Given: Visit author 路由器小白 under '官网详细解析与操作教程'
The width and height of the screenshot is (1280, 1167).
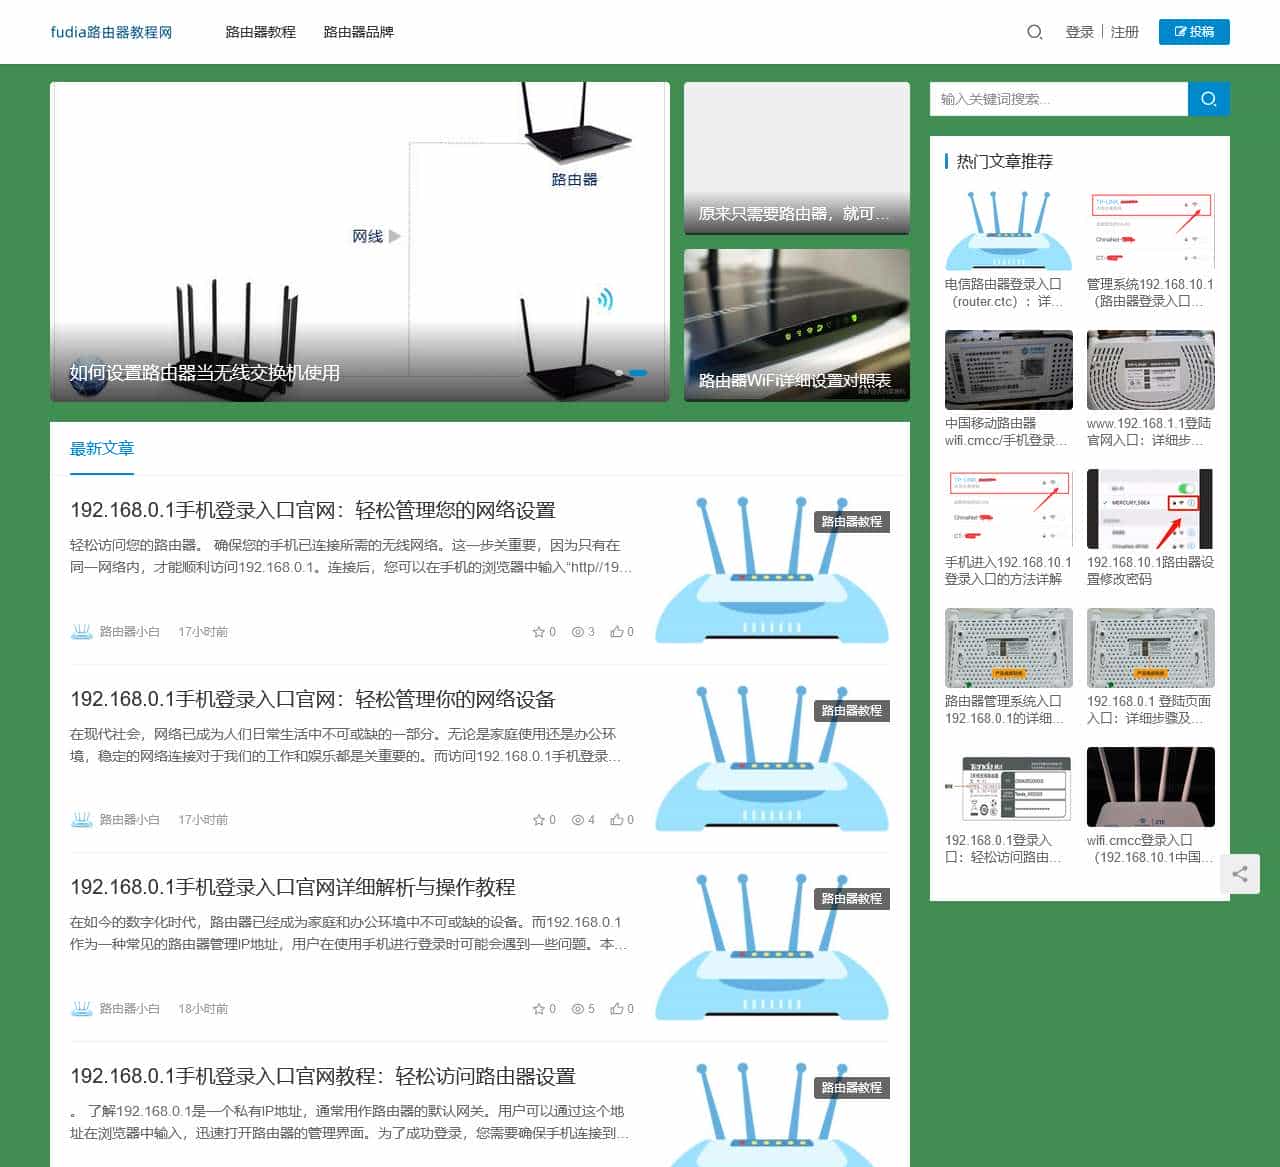Looking at the screenshot, I should 130,1009.
